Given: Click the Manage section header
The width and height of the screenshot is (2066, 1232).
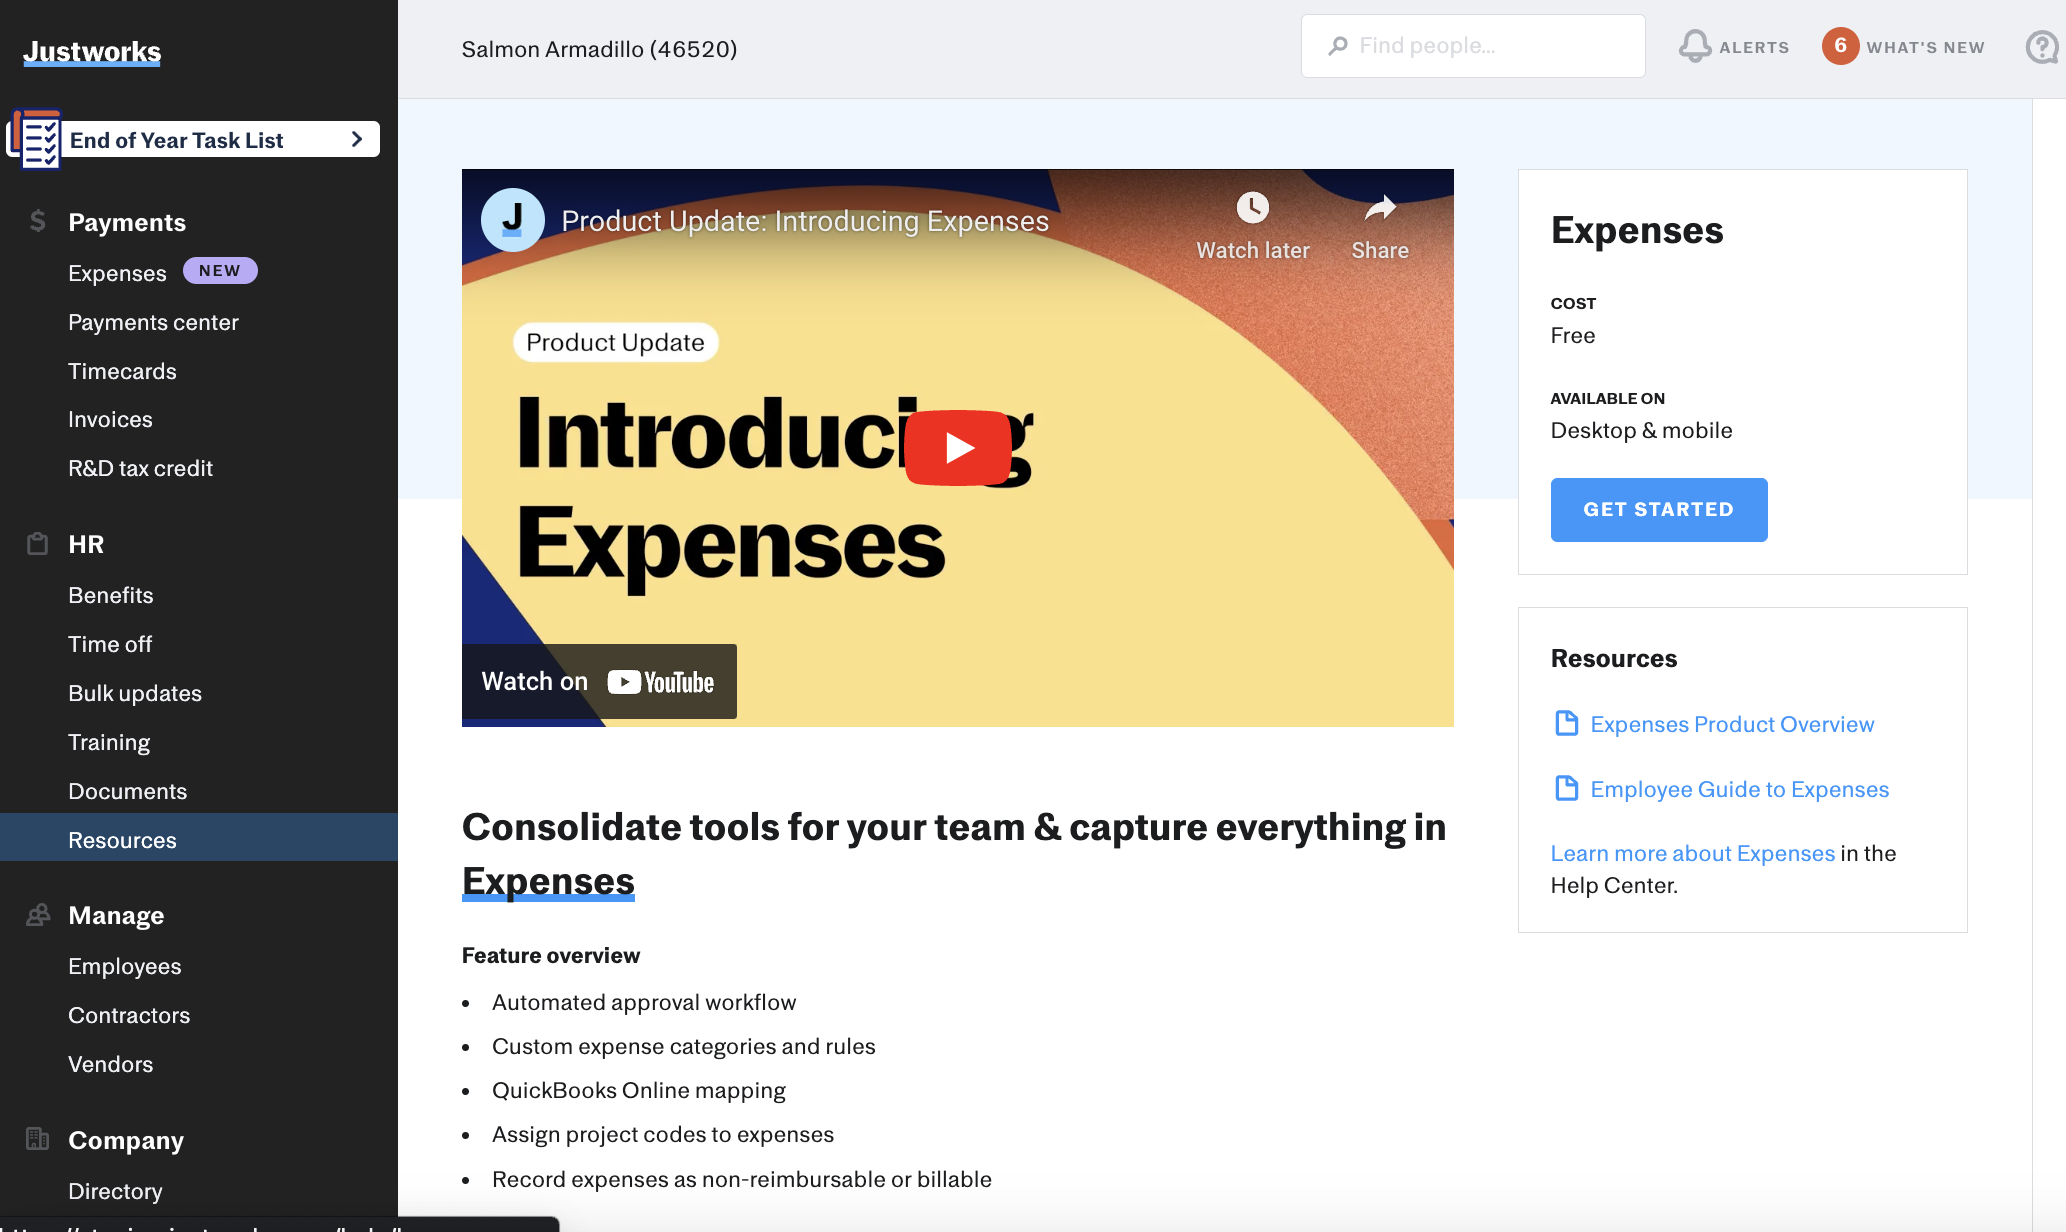Looking at the screenshot, I should pyautogui.click(x=116, y=915).
